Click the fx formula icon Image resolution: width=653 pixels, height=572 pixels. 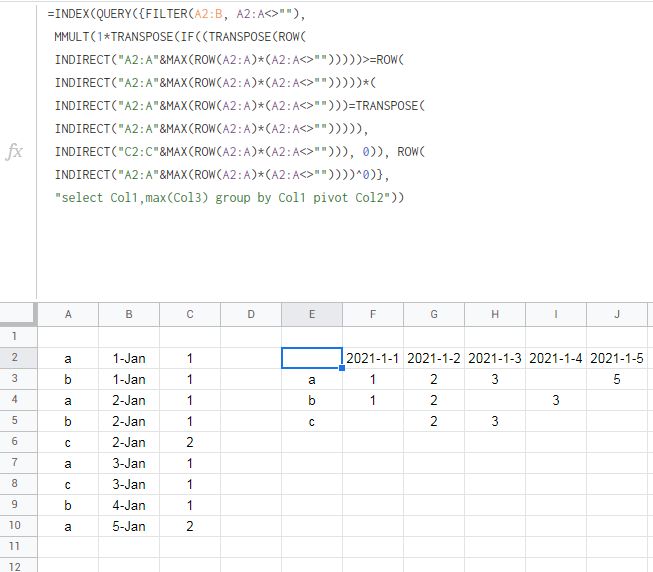(15, 152)
